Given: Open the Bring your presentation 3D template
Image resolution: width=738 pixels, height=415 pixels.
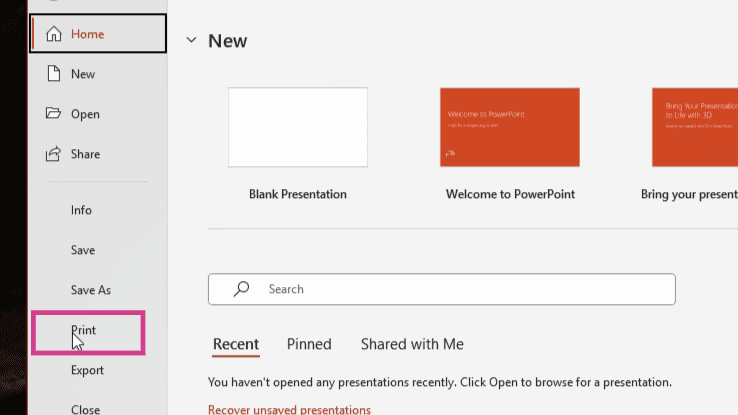Looking at the screenshot, I should [695, 127].
